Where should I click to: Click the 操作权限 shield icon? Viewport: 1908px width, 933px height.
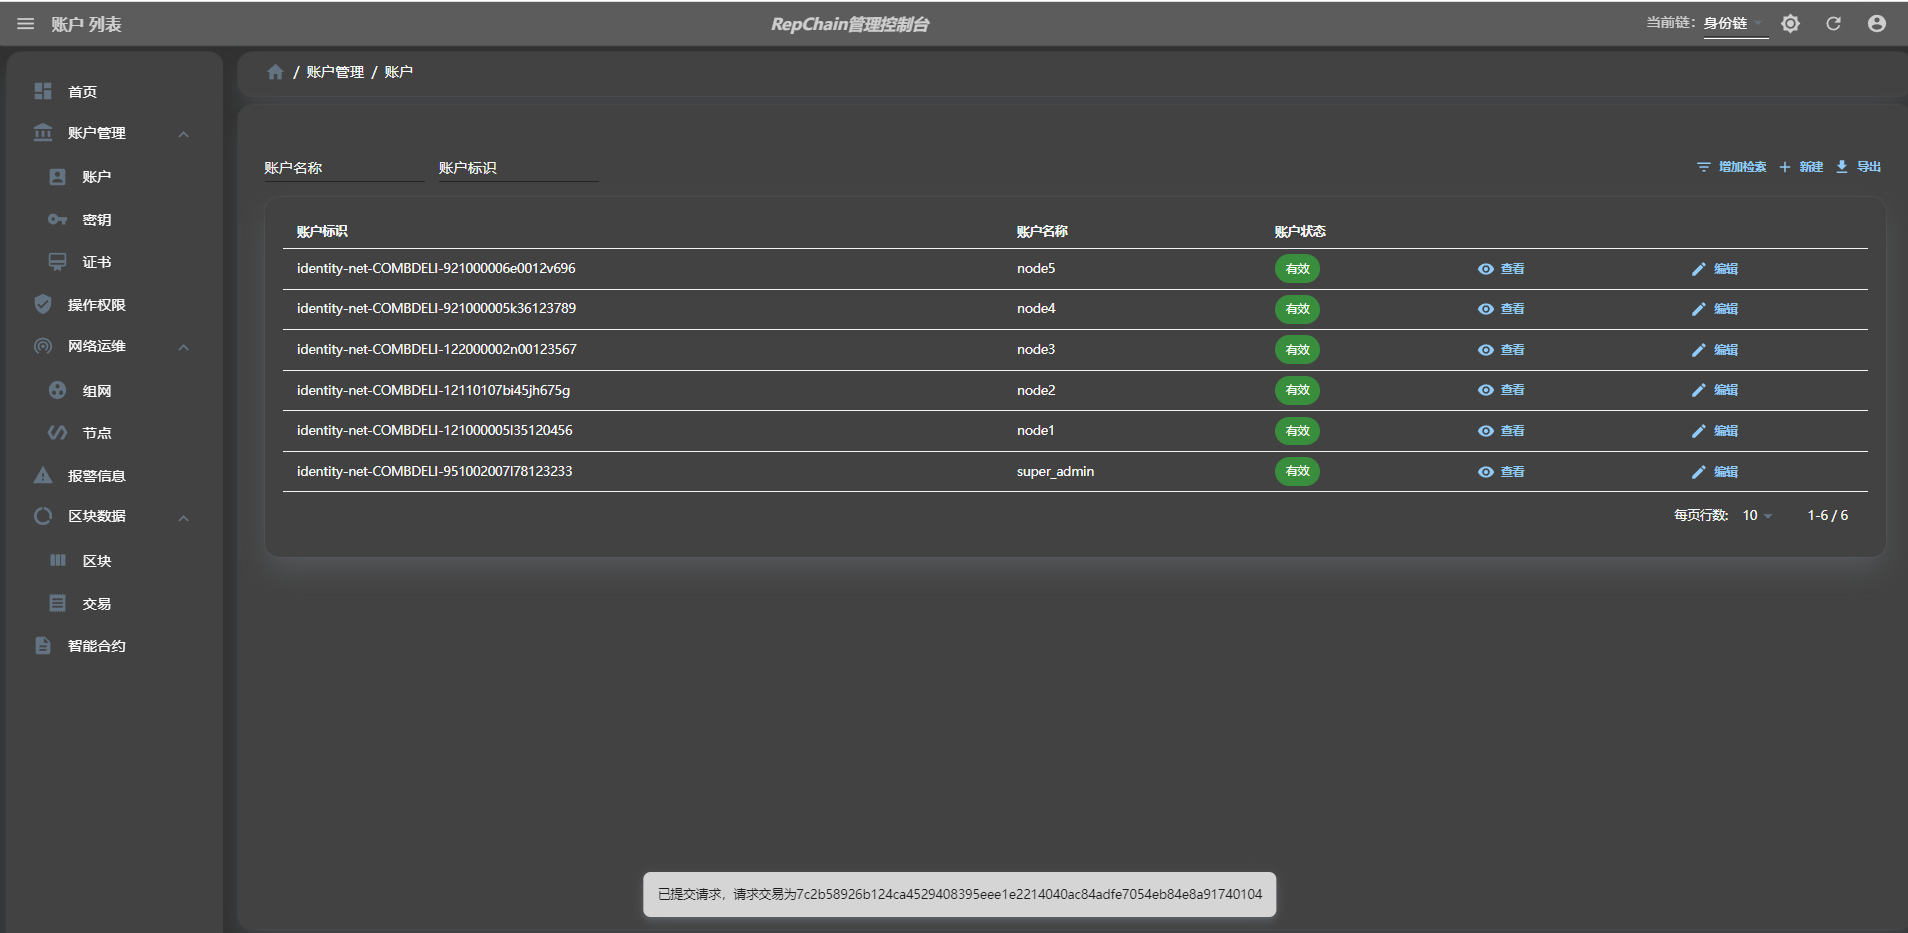click(x=43, y=304)
